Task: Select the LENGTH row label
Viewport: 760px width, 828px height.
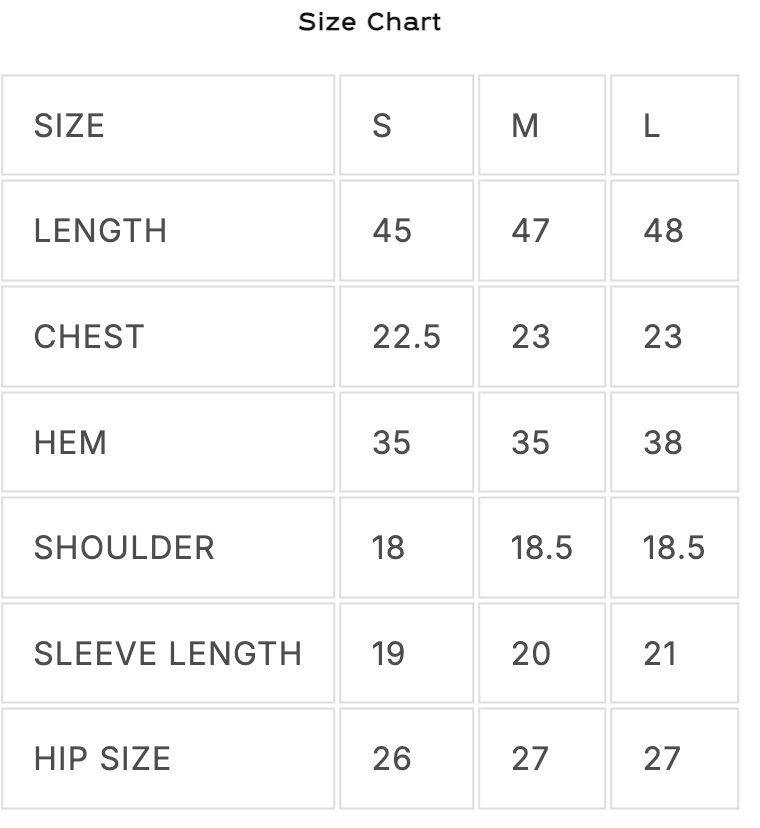Action: coord(100,231)
